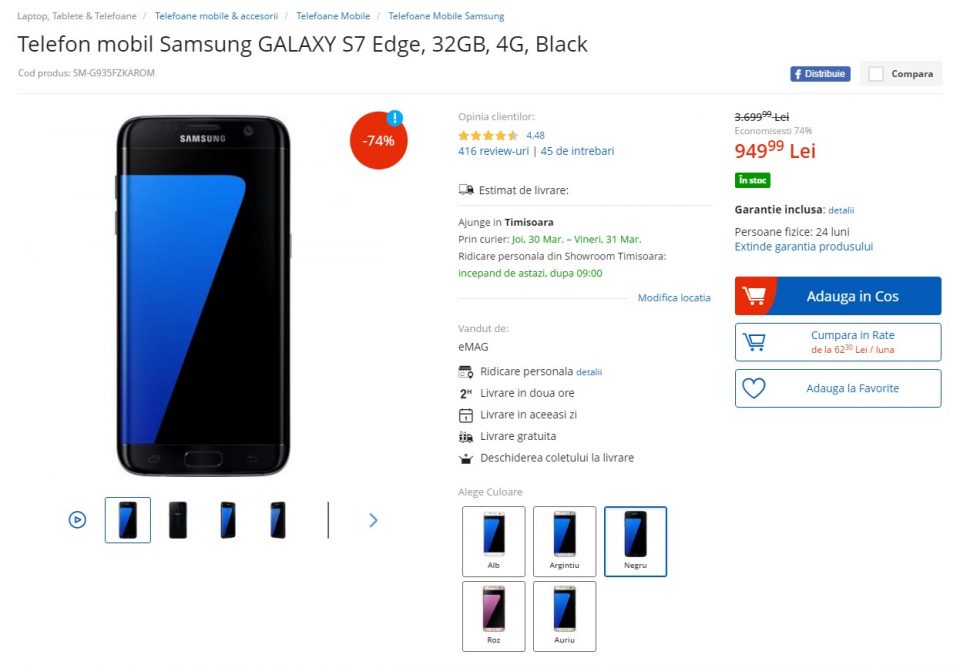This screenshot has height=665, width=960.
Task: Choose the Roz color variant
Action: click(493, 616)
